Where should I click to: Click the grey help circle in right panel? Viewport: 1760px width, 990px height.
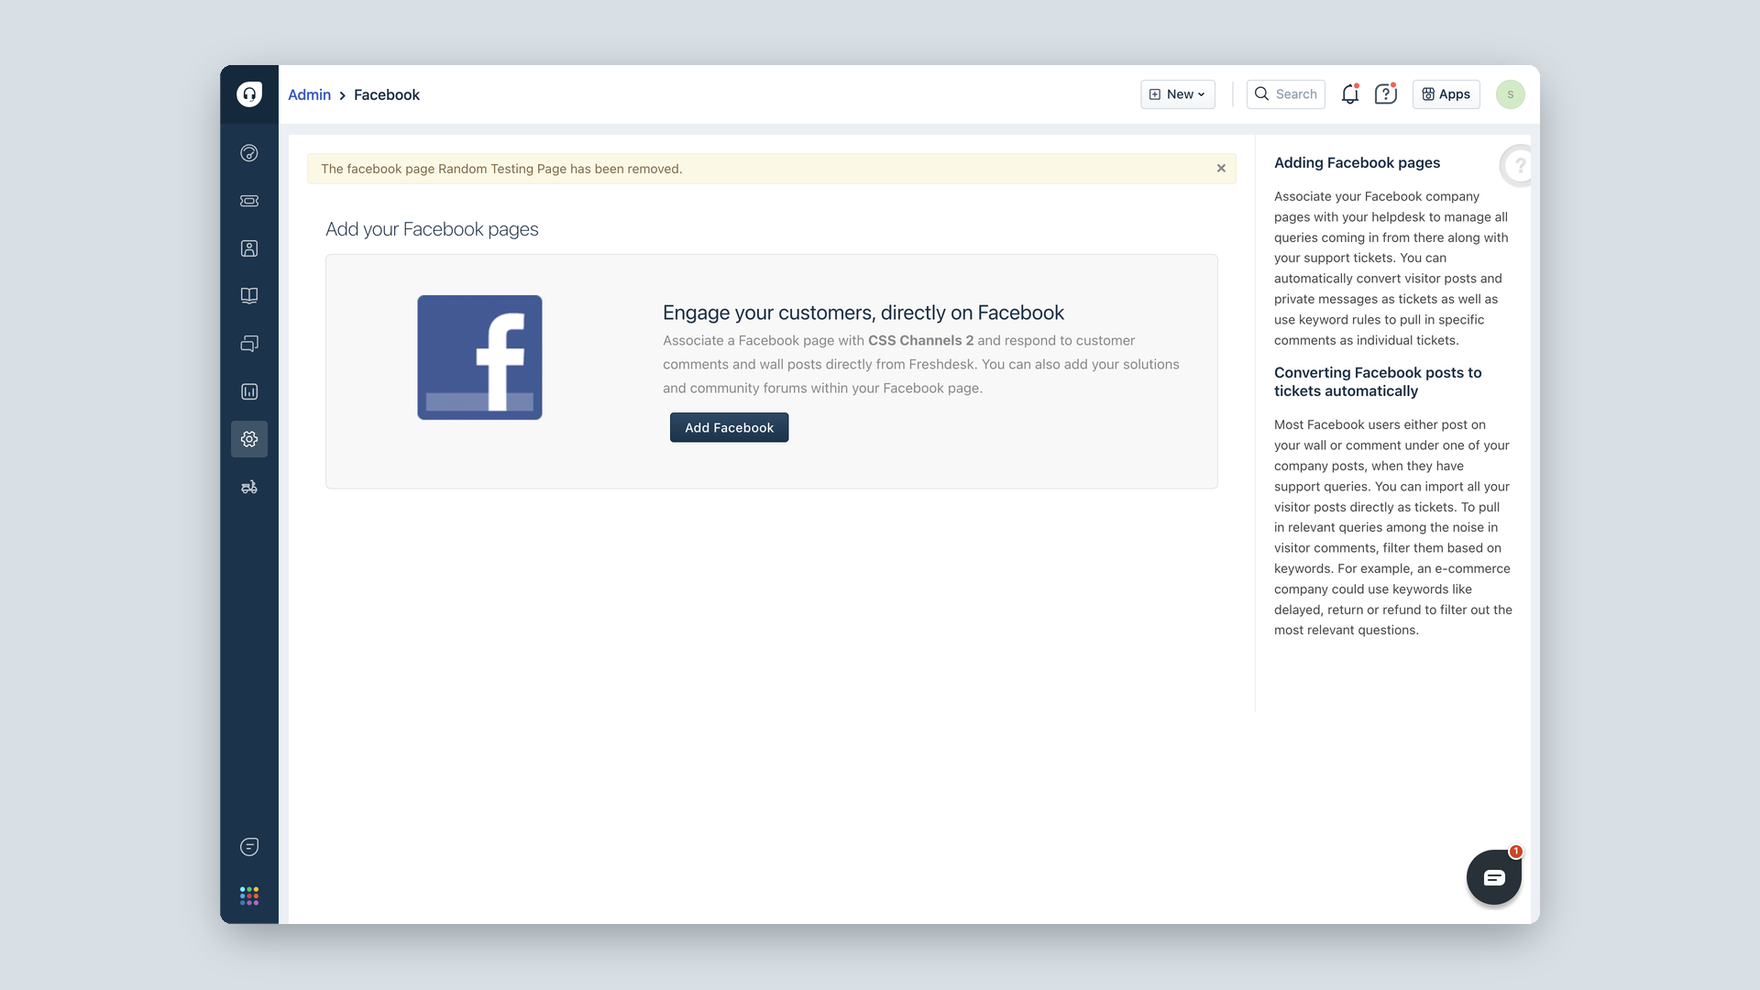[1518, 166]
